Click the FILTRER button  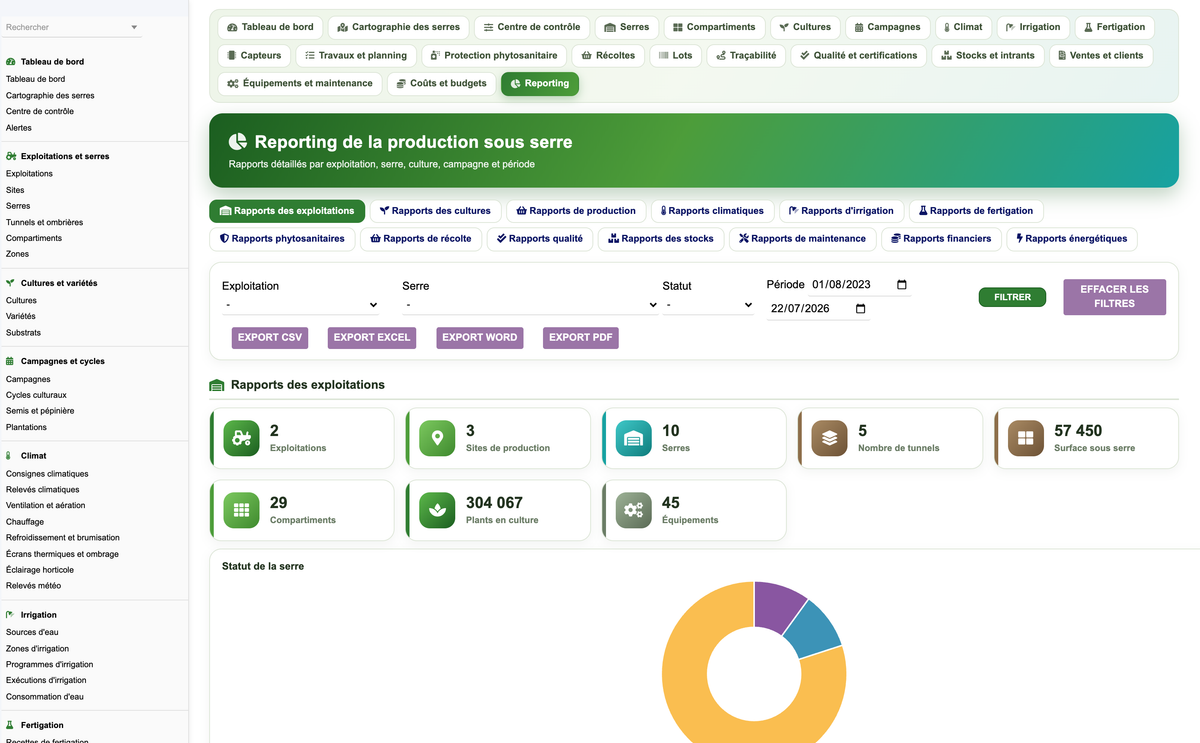[x=1012, y=297]
